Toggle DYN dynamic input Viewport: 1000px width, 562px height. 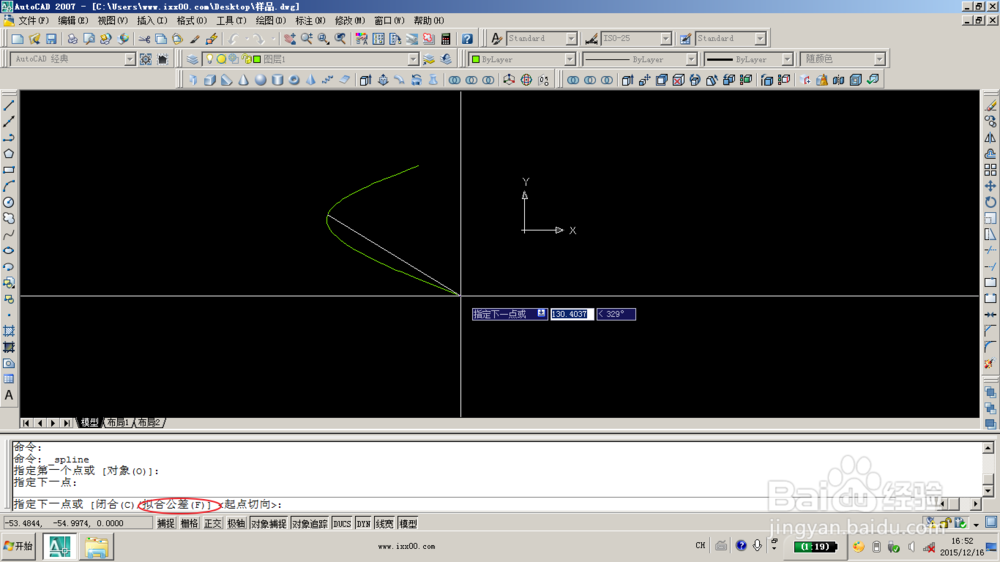(364, 524)
